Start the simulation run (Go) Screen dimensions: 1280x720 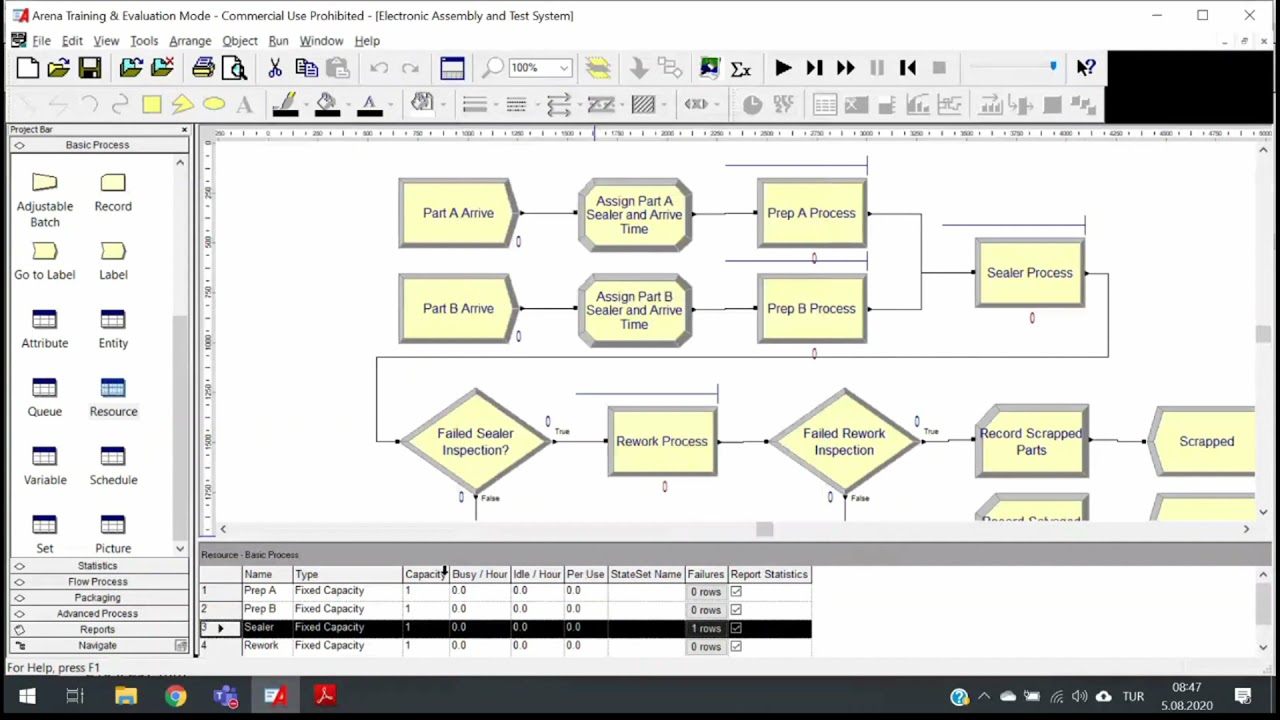[x=783, y=68]
